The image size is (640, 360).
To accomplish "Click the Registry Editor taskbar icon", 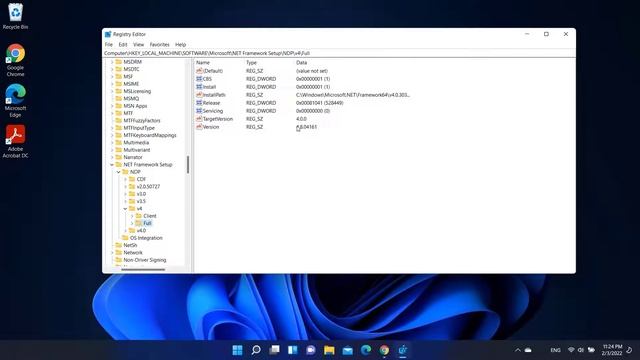I will pos(403,350).
